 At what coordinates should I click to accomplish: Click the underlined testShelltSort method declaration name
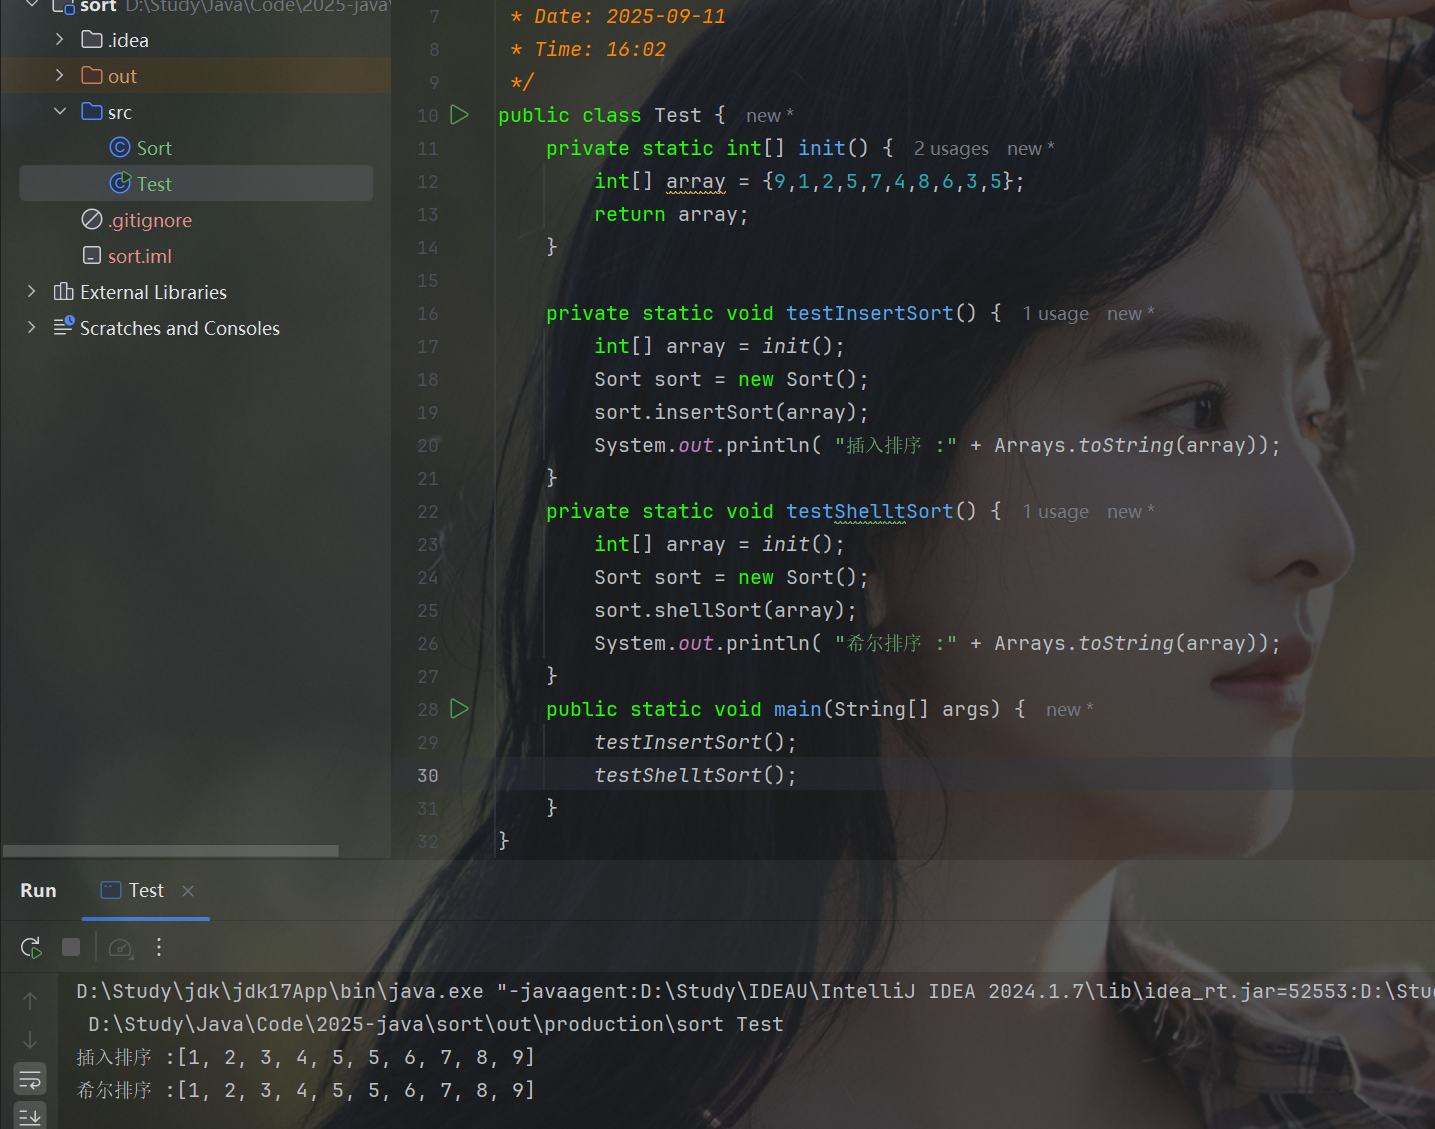[x=870, y=512]
